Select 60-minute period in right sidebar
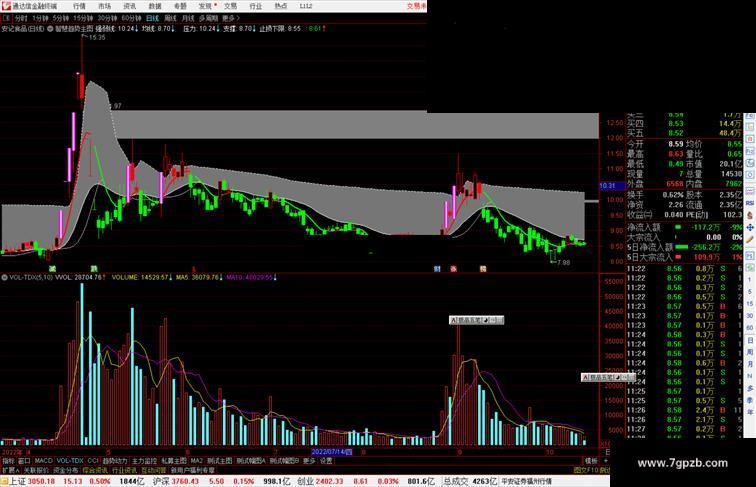Screen dimensions: 756x487 (750, 328)
